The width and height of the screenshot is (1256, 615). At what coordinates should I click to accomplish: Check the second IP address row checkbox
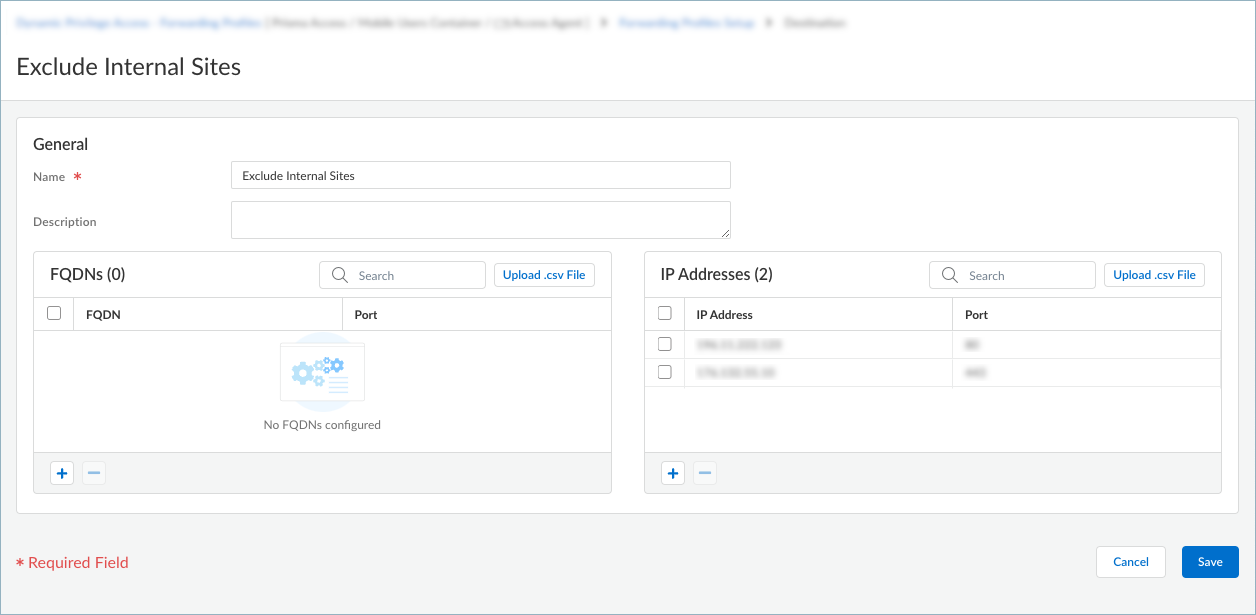click(665, 372)
